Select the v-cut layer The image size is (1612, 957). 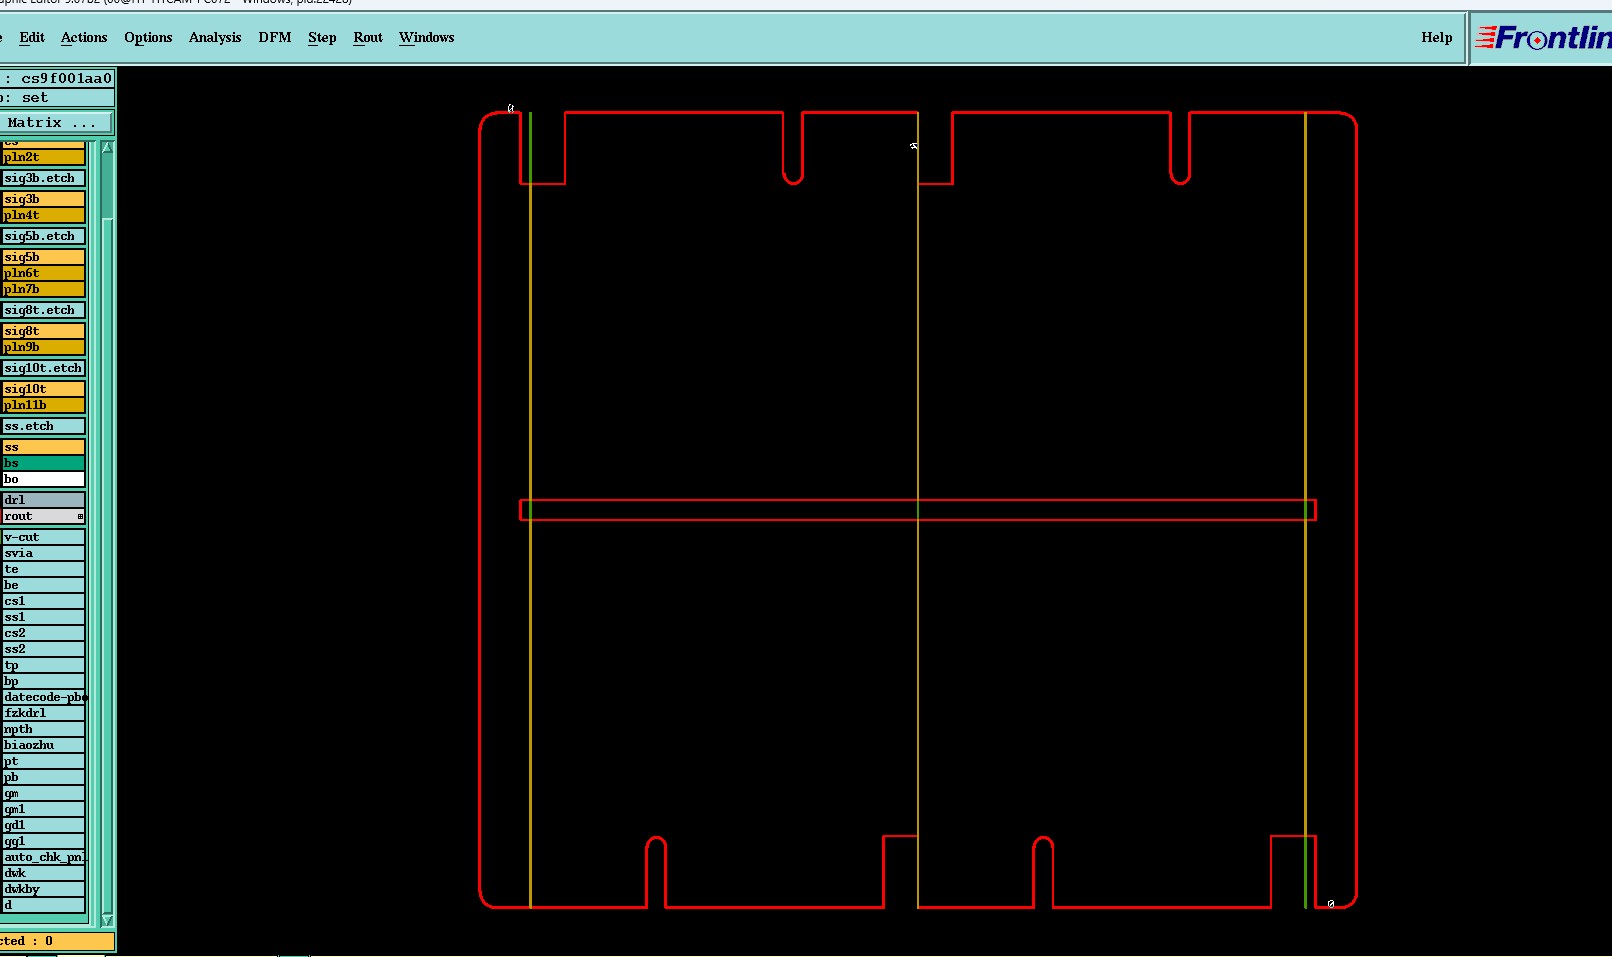click(43, 537)
